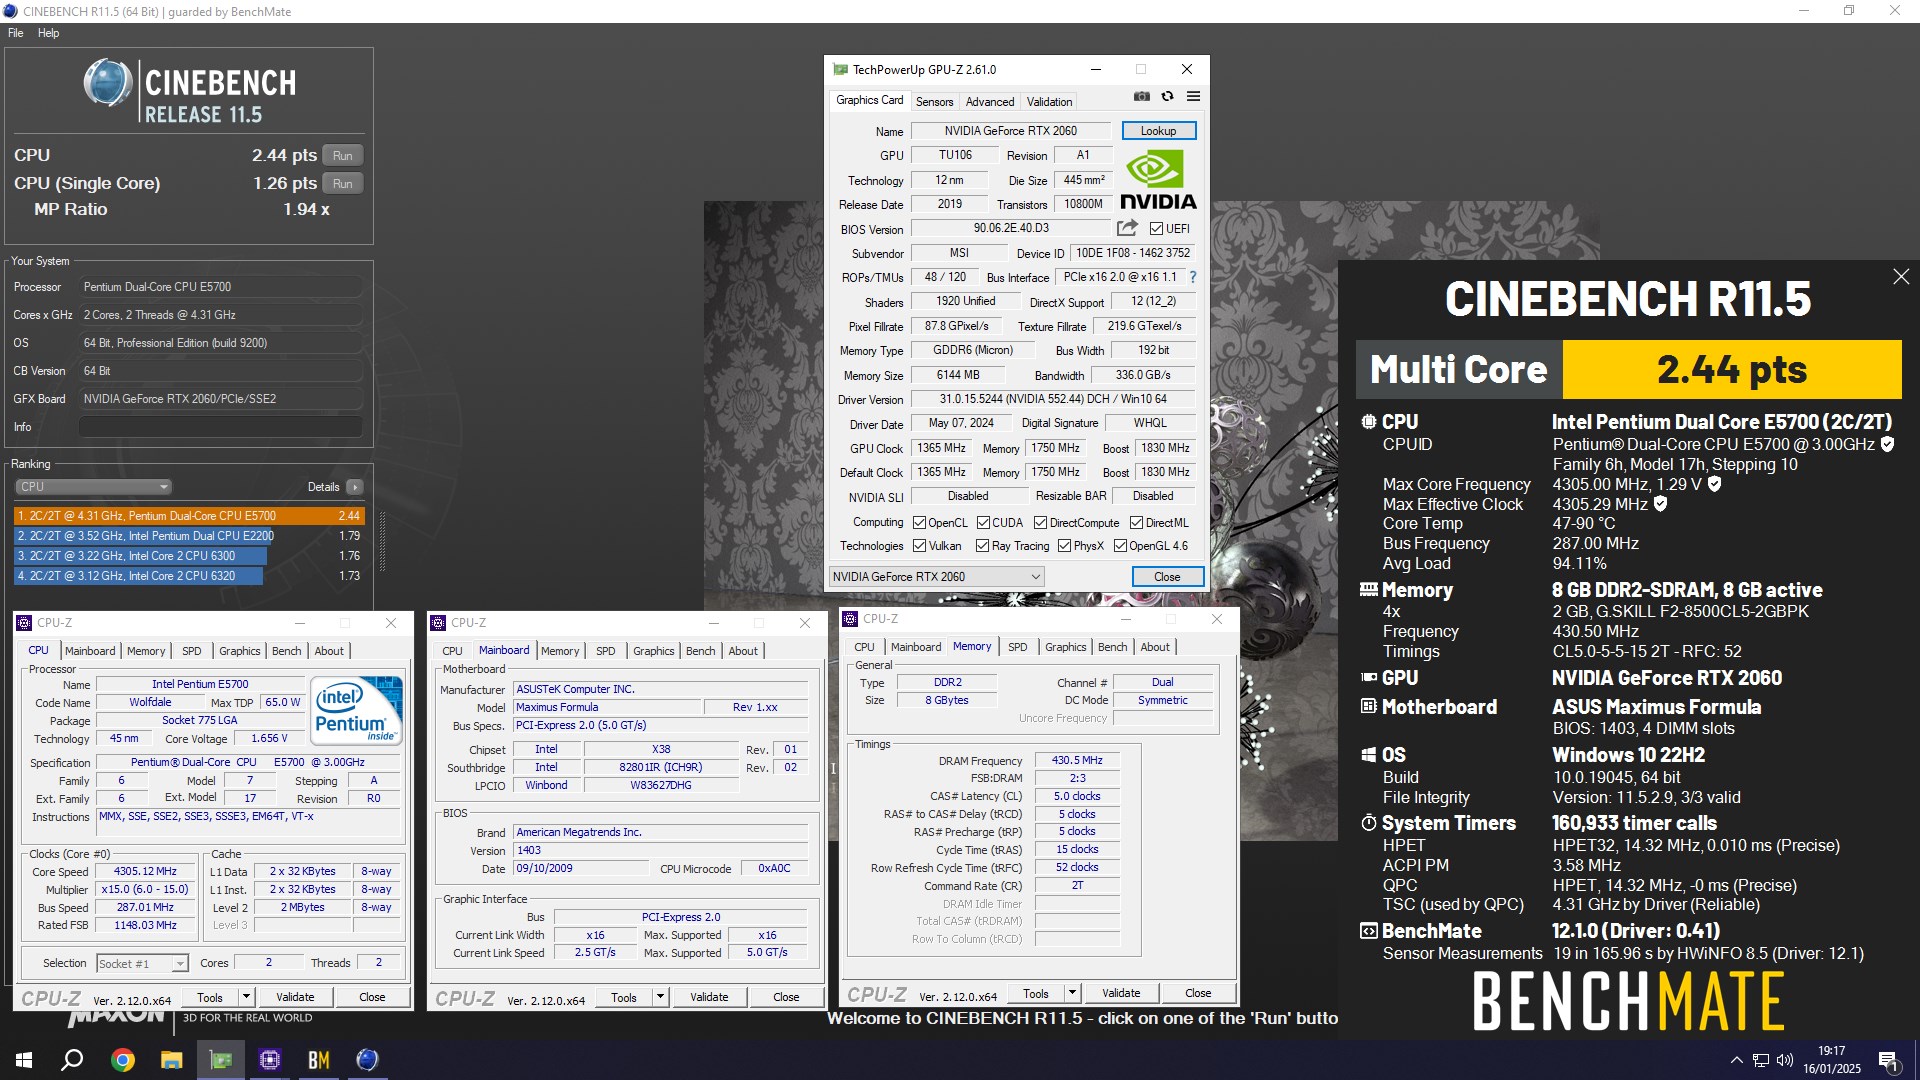Open the Ranking CPU dropdown in Cinebench
Image resolution: width=1920 pixels, height=1080 pixels.
tap(93, 487)
